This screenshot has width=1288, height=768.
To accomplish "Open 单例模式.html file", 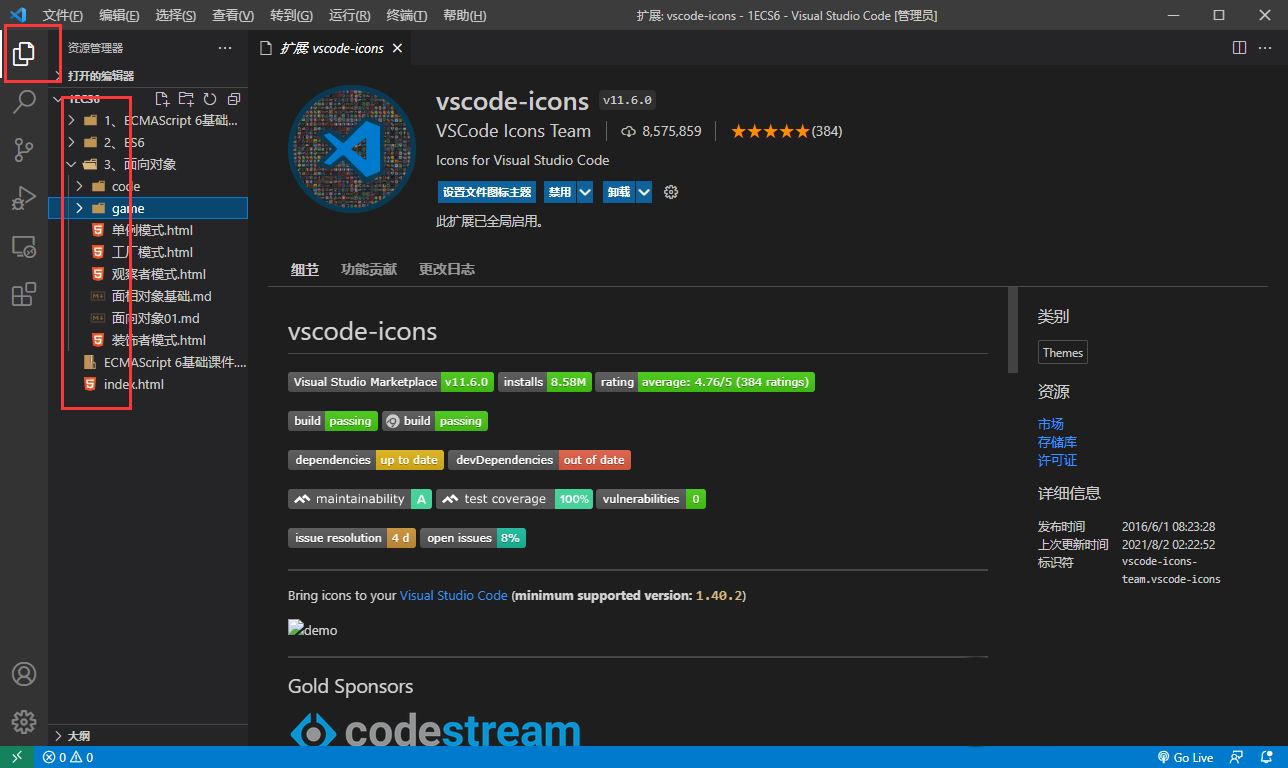I will [x=148, y=230].
